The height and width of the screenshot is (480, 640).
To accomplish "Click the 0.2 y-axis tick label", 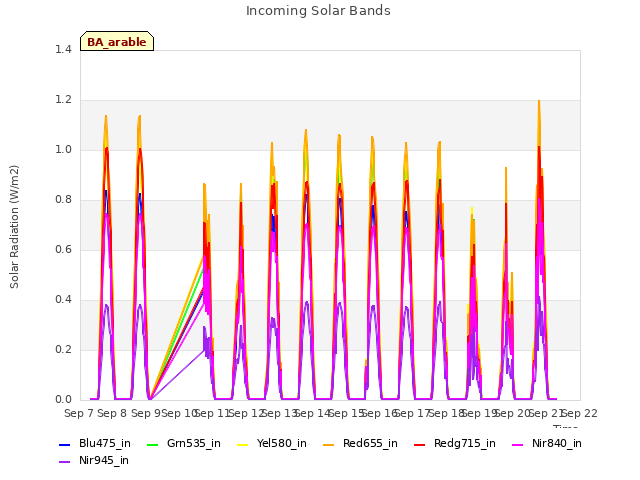I will (63, 350).
